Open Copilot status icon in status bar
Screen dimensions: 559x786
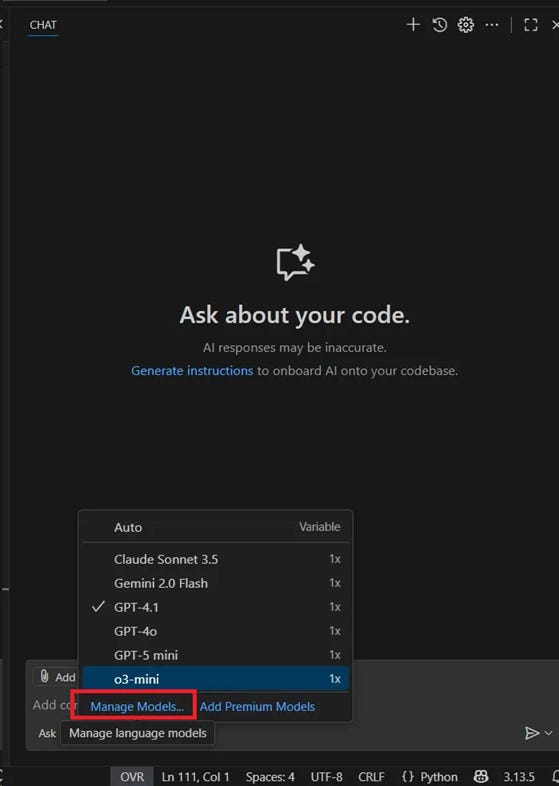481,776
